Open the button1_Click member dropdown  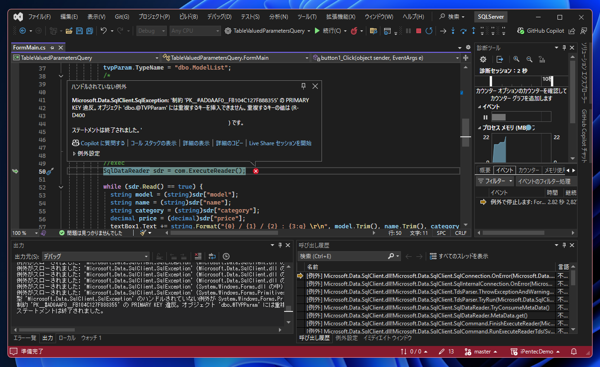pos(386,58)
